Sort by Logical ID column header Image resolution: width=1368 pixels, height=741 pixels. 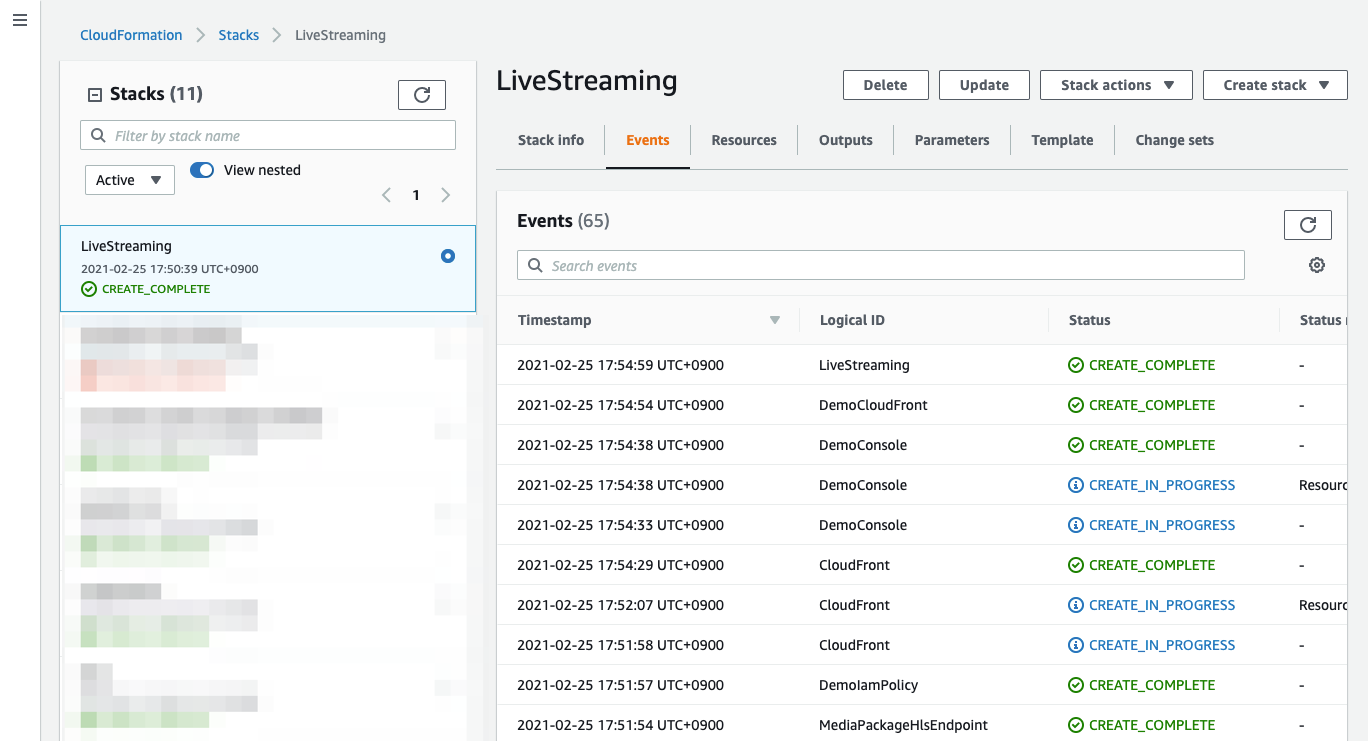click(x=852, y=320)
